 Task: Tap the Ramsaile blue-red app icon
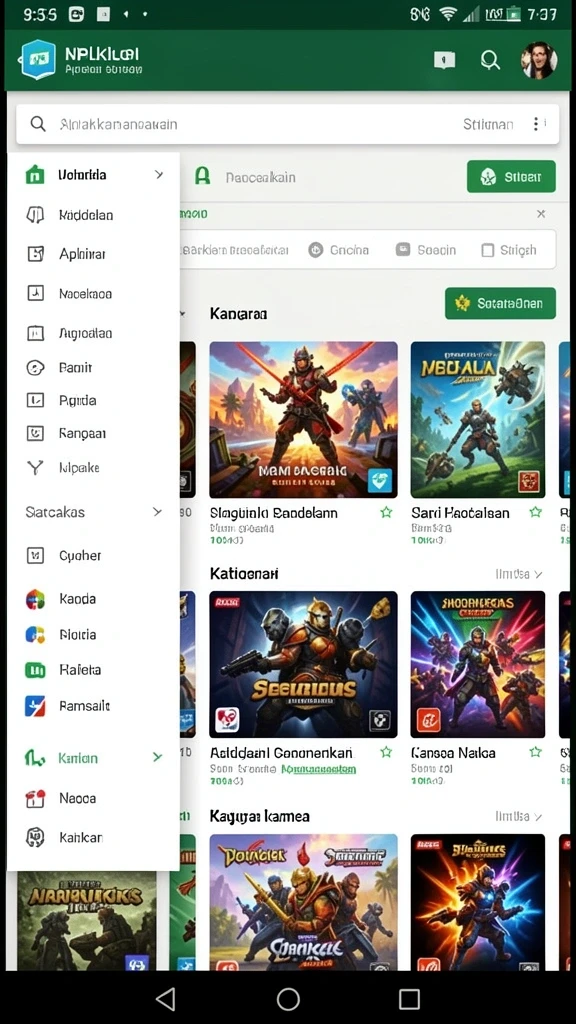35,706
